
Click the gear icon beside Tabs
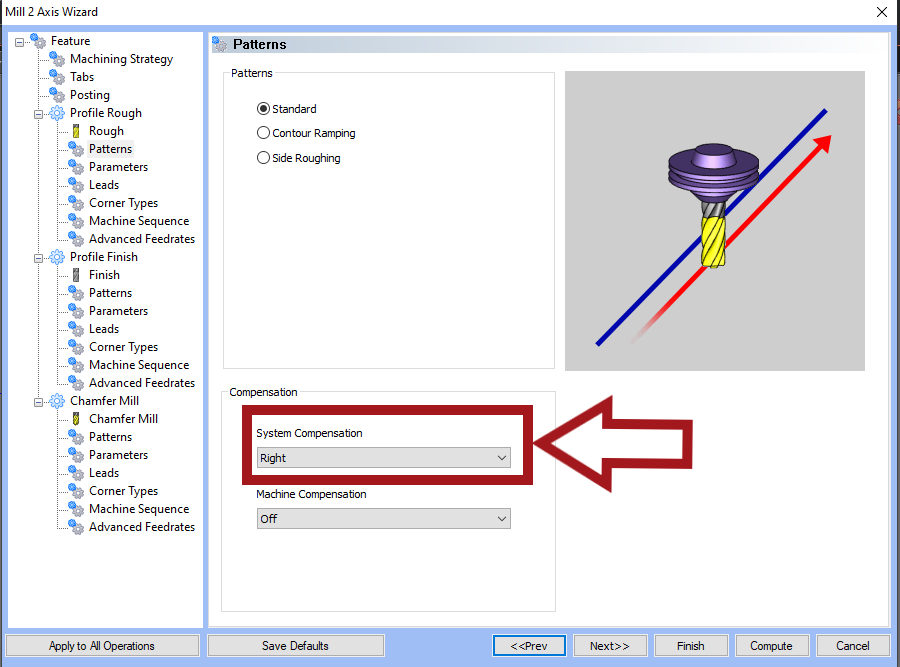(57, 77)
